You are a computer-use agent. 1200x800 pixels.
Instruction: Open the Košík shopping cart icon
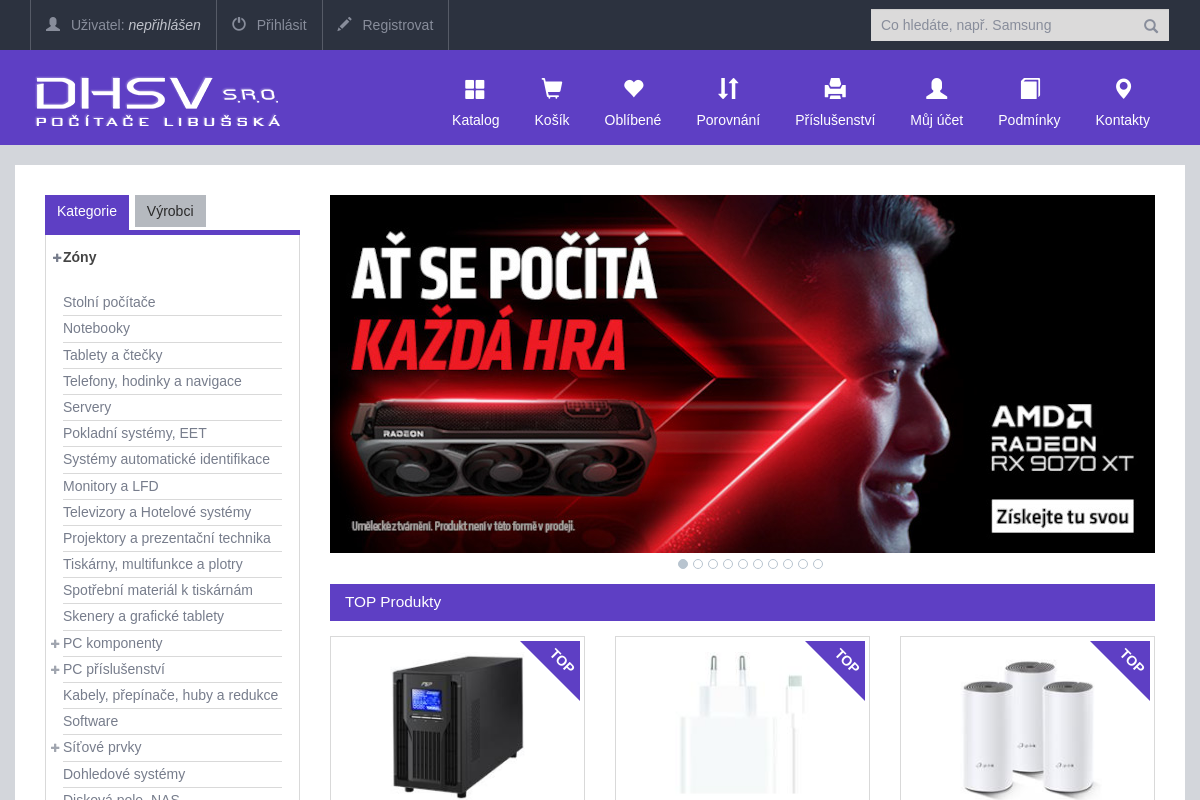pos(551,90)
